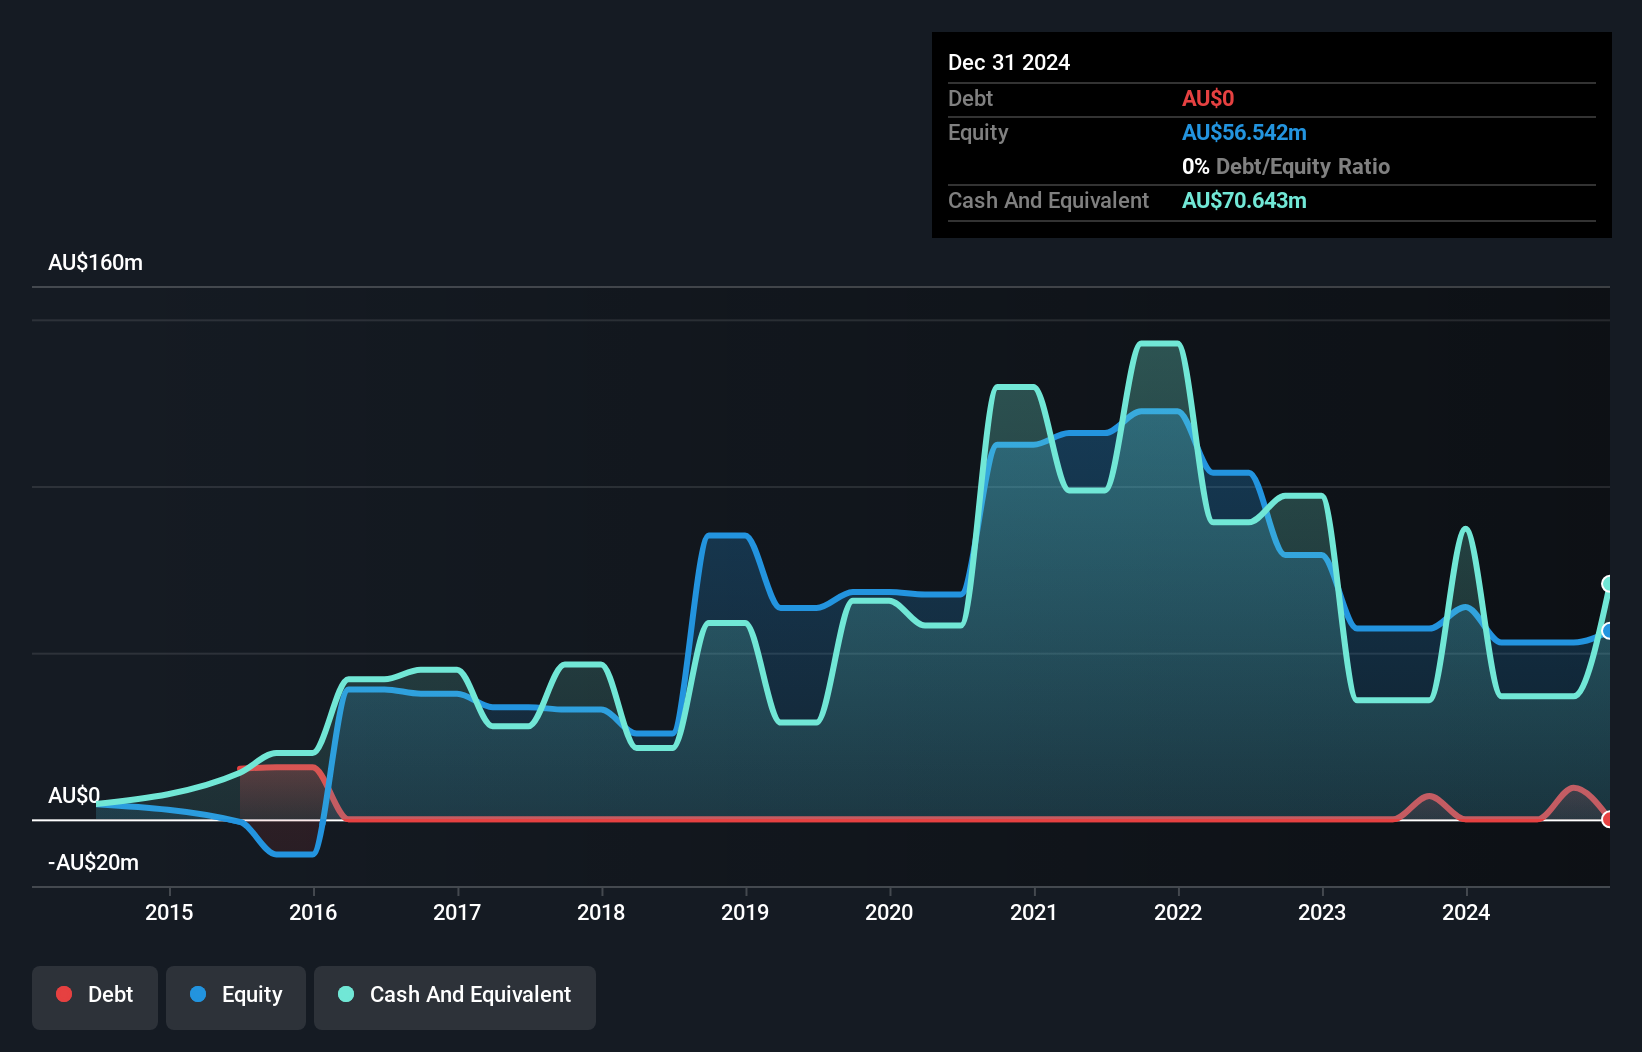Click the 0% Debt/Equity Ratio indicator

[1286, 166]
